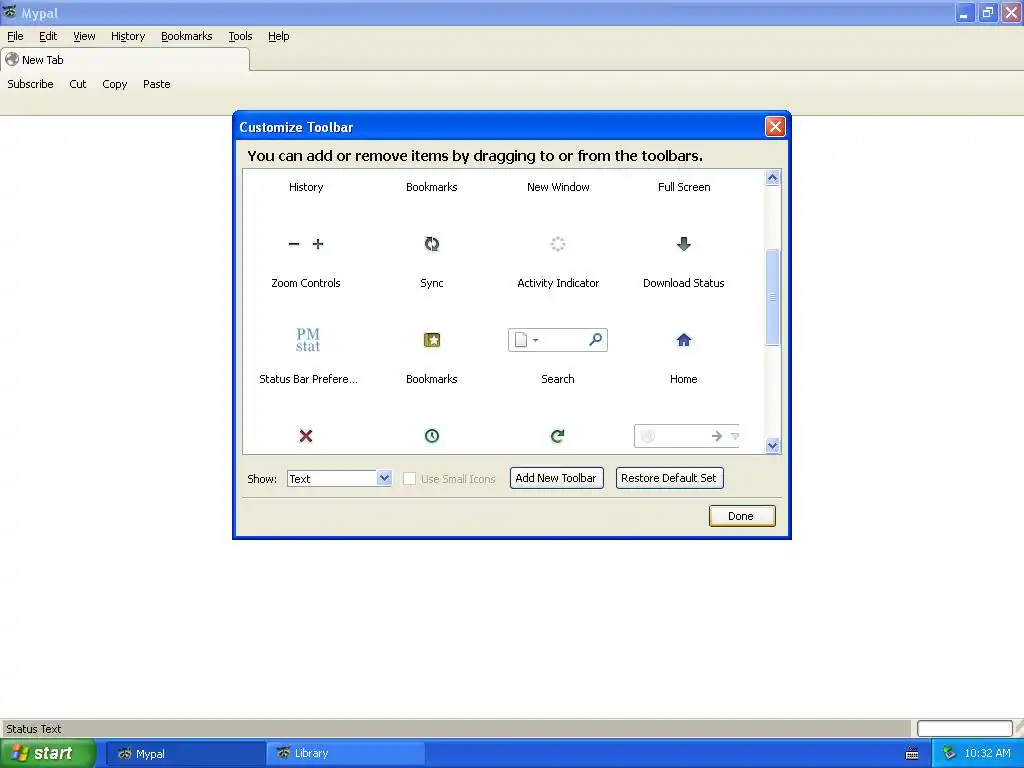Switch to Library taskbar button
This screenshot has width=1024, height=768.
click(x=345, y=754)
